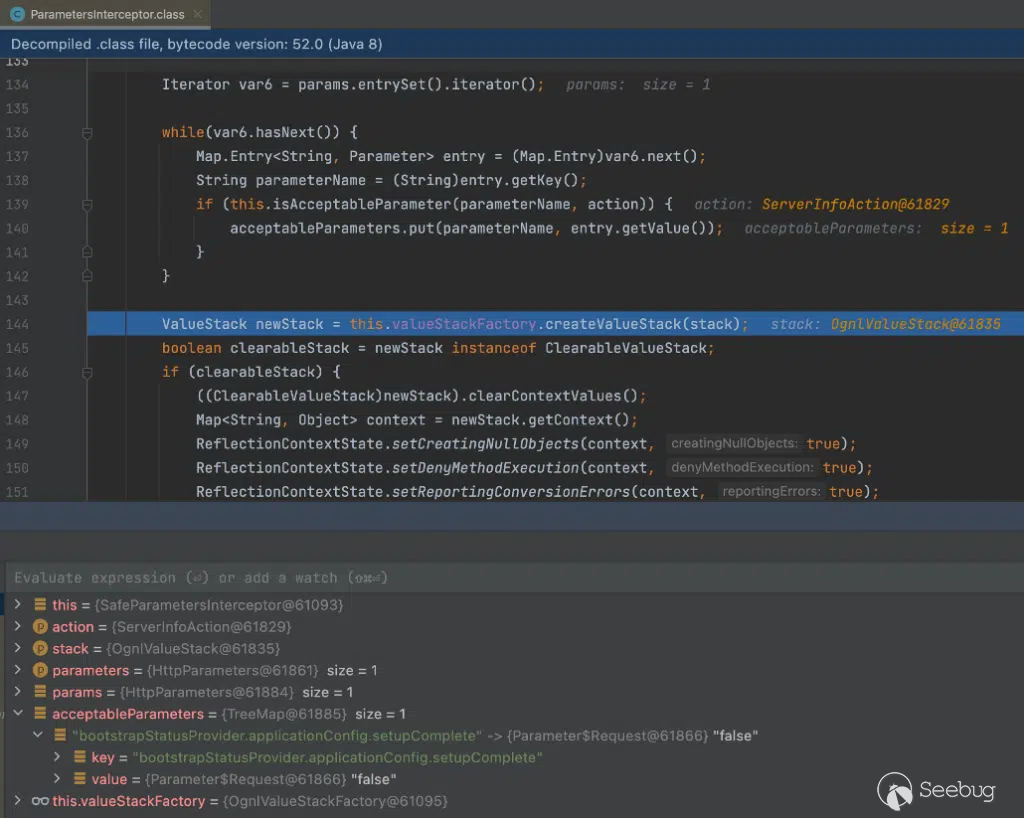Click 'setReportingConversionErrors' in line 151

point(511,492)
